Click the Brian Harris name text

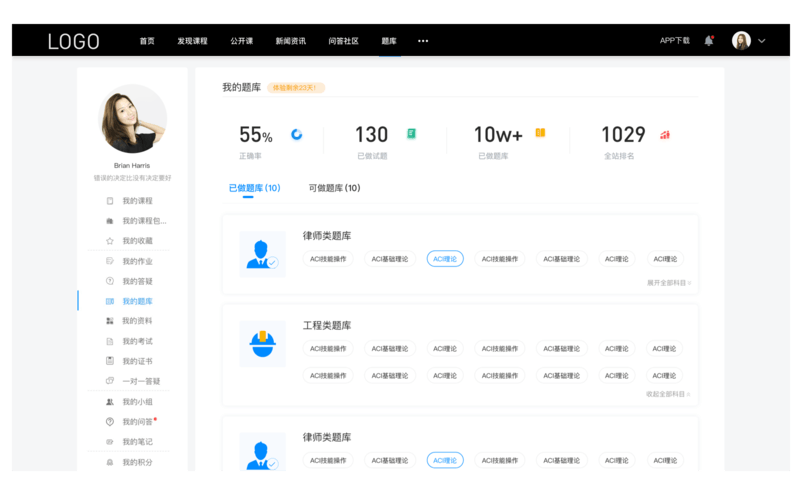[132, 165]
